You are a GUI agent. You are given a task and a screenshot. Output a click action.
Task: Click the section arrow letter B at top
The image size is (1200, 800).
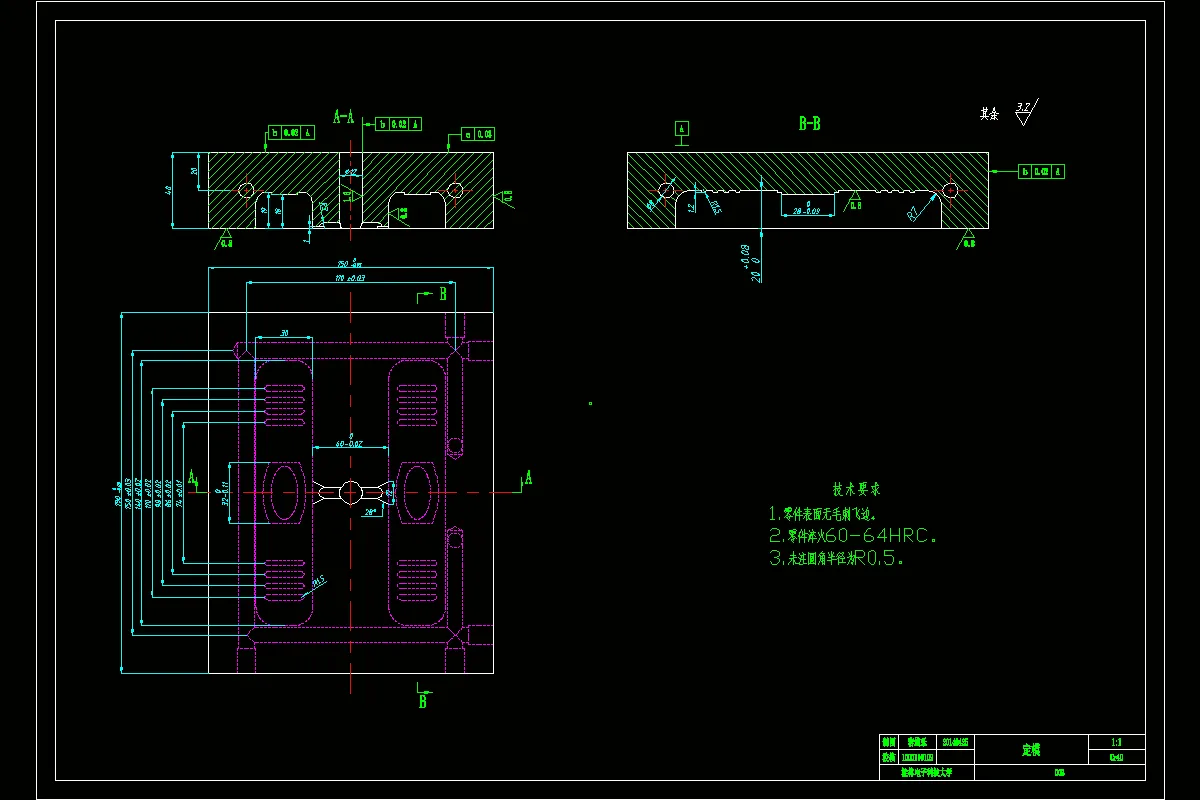point(442,294)
